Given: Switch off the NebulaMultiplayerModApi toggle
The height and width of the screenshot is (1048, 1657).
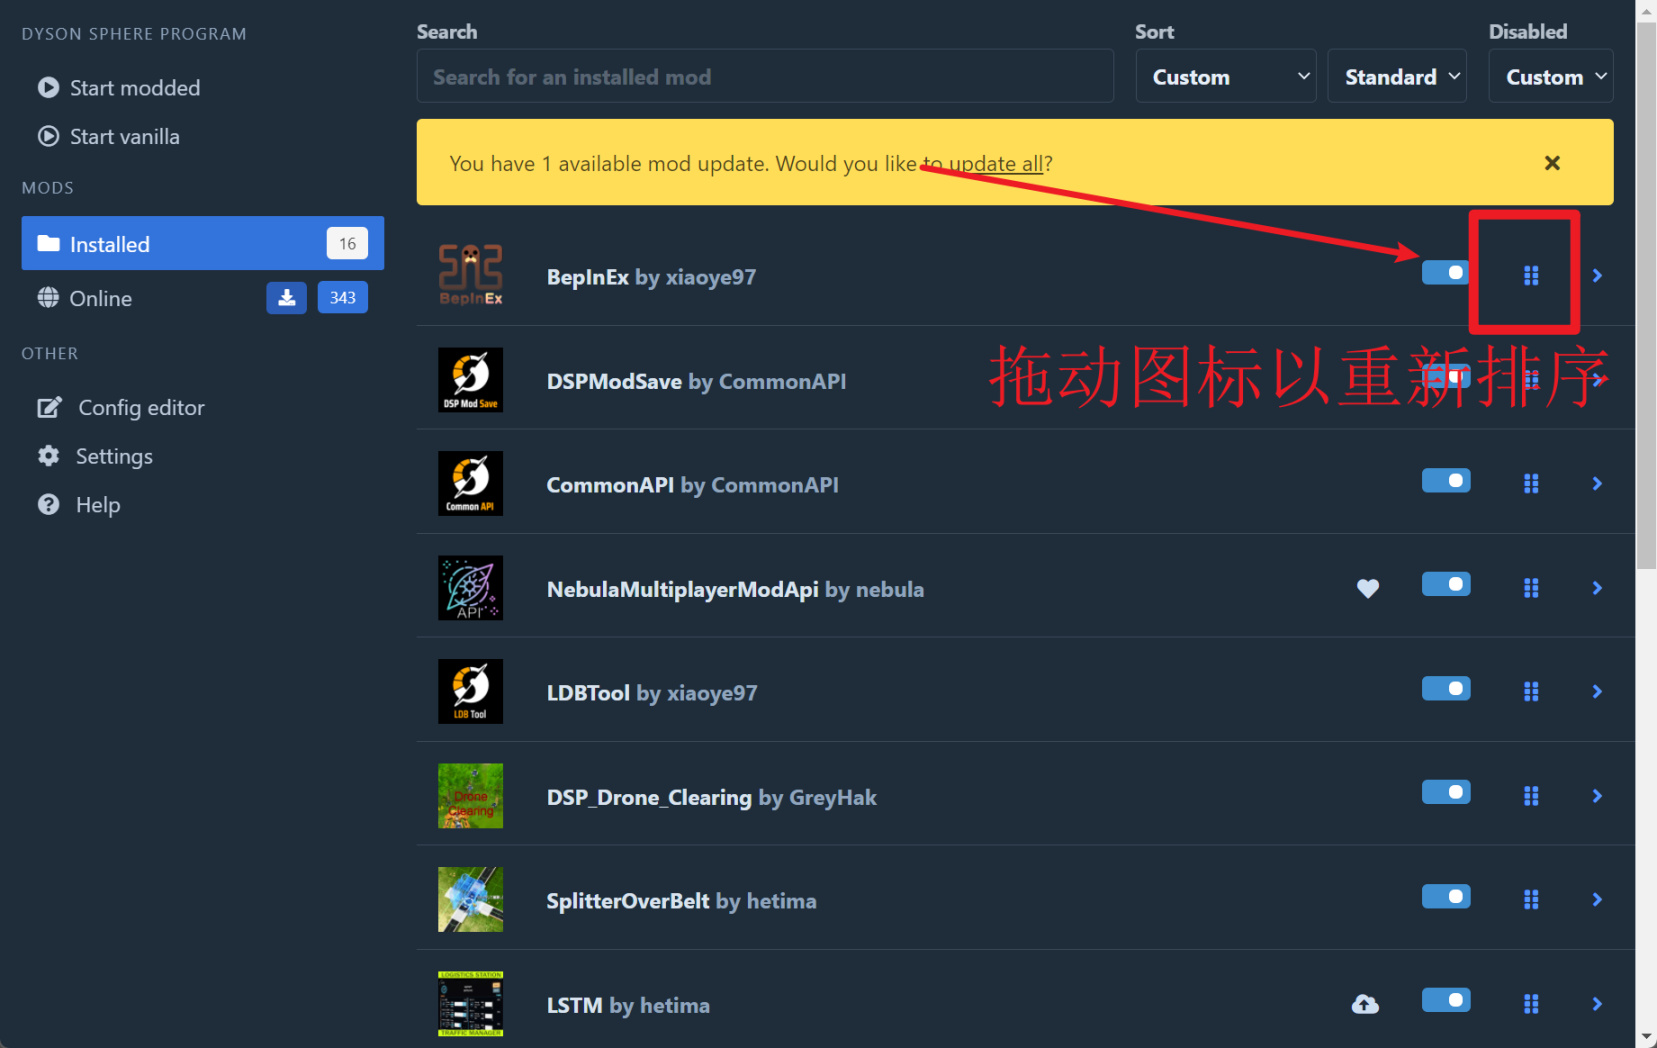Looking at the screenshot, I should pyautogui.click(x=1446, y=584).
